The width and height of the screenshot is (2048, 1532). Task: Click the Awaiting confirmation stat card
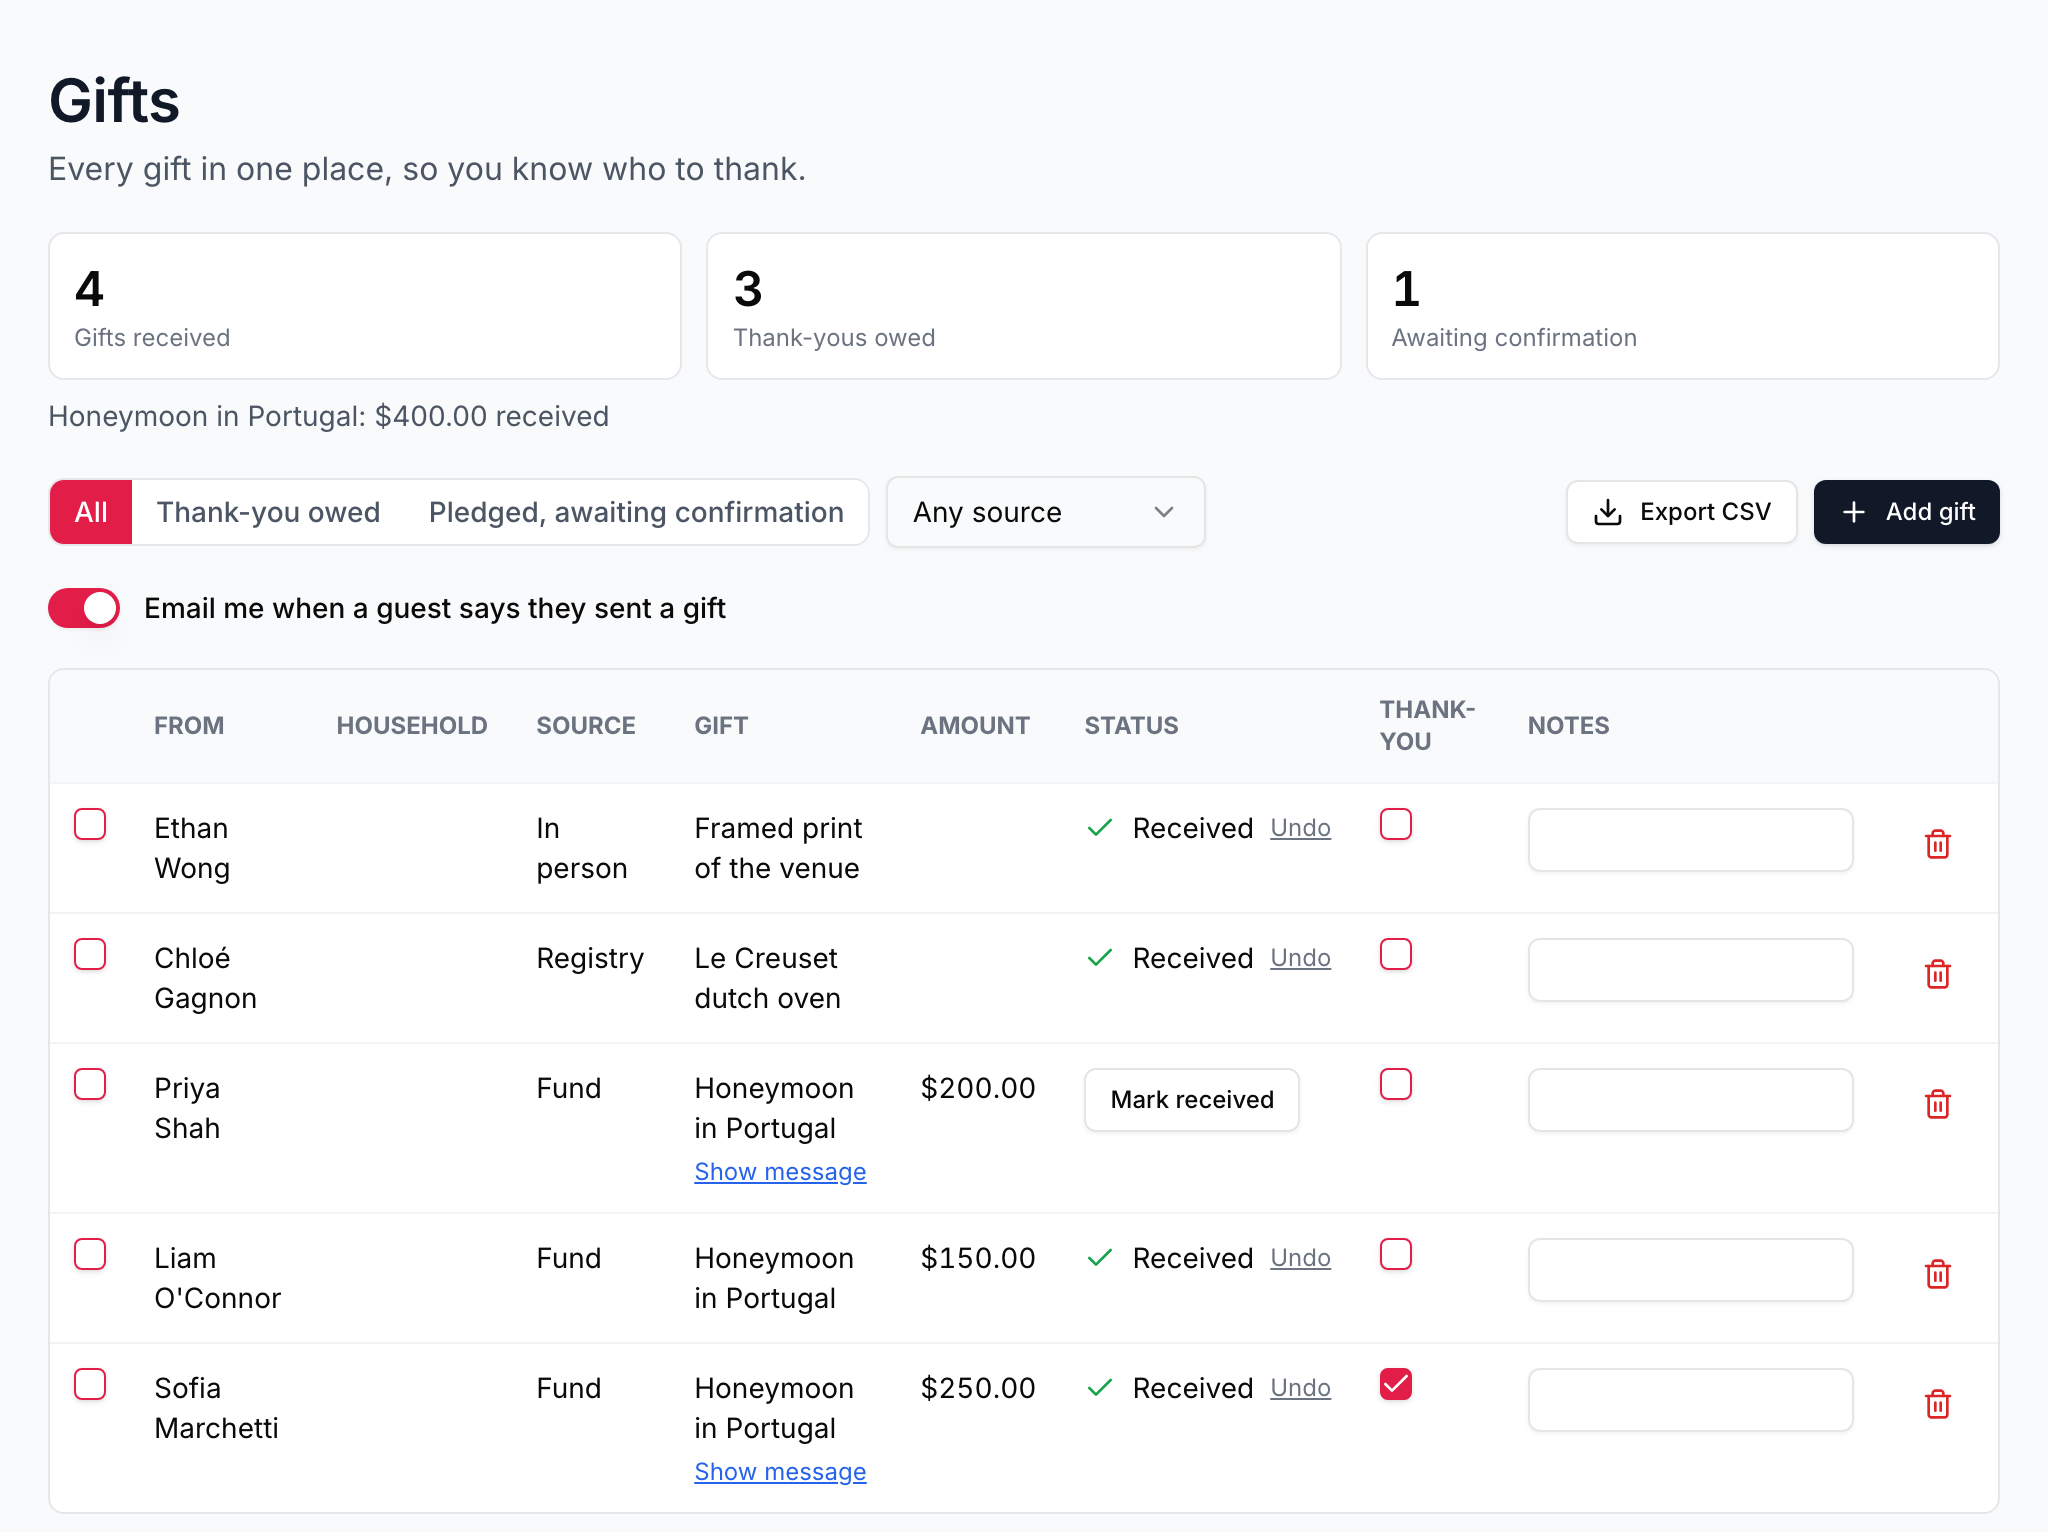1682,306
